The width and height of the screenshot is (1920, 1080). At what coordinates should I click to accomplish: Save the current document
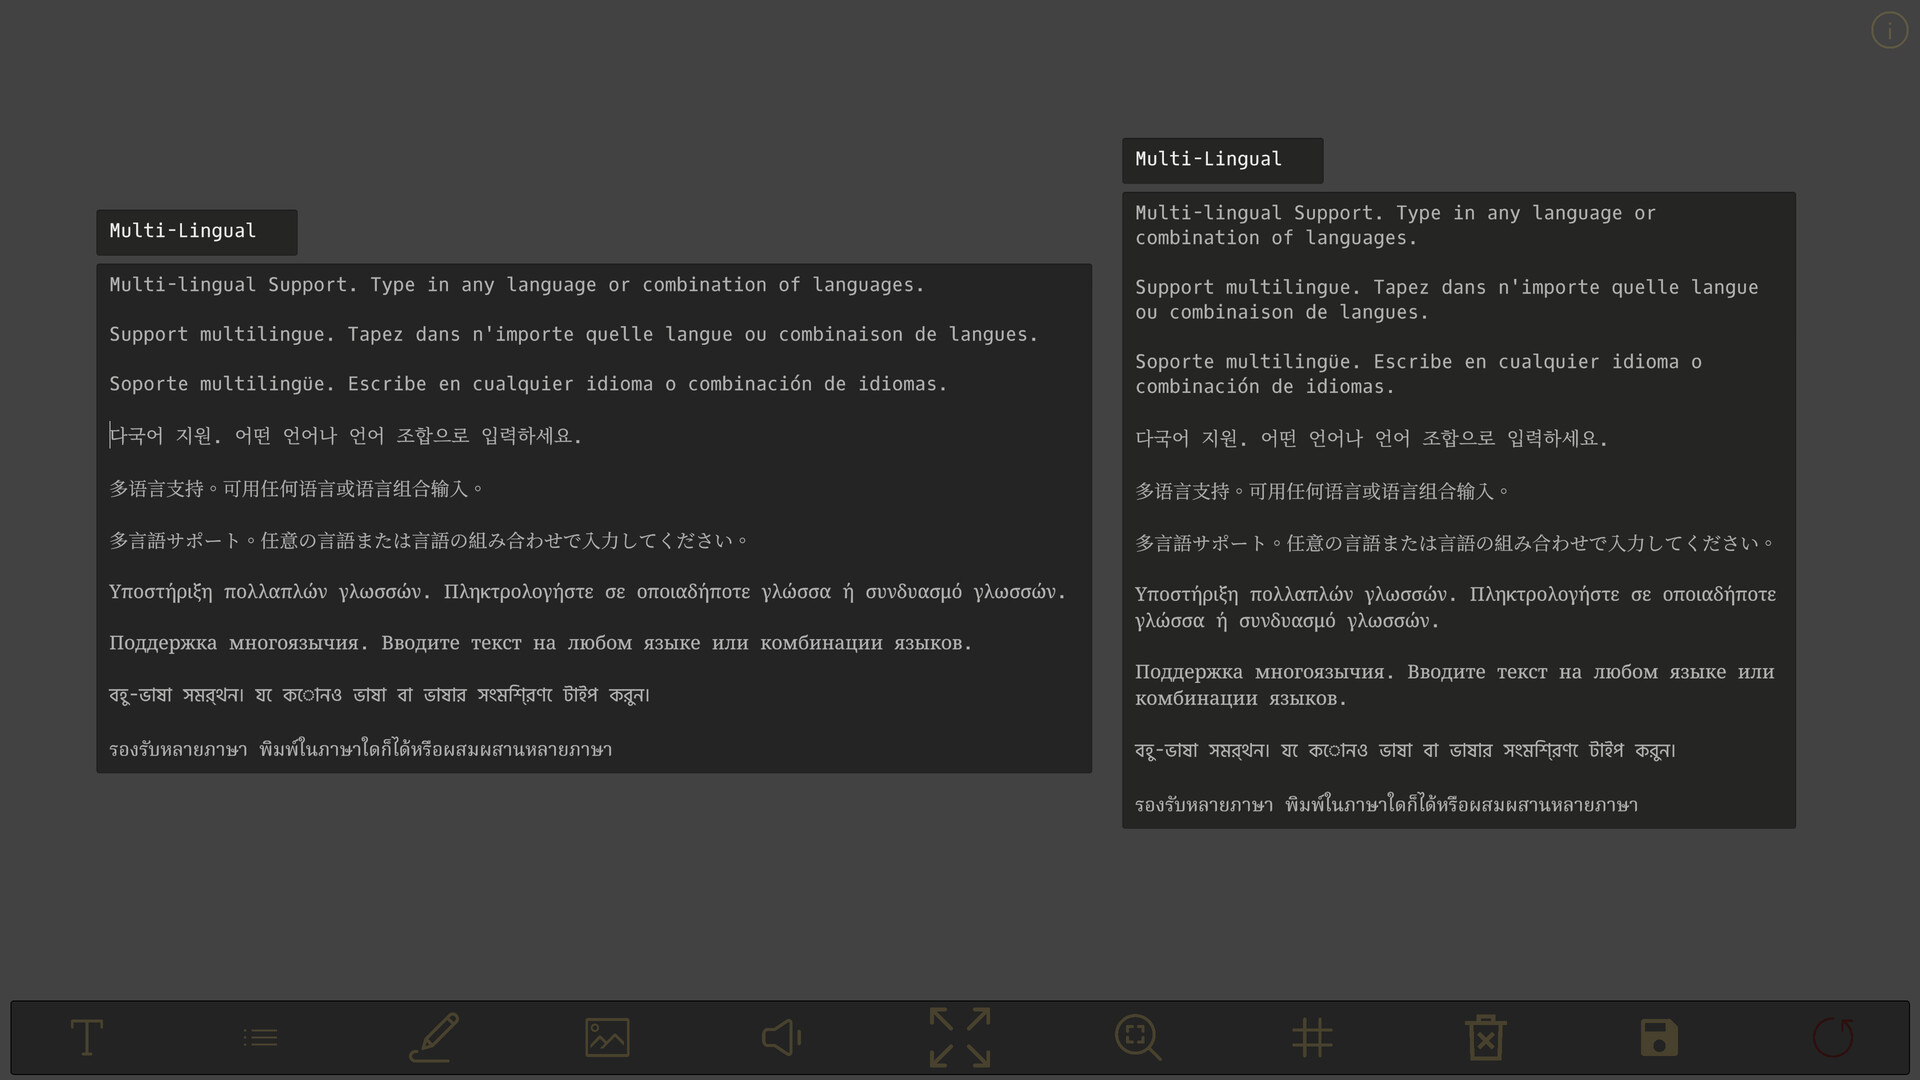tap(1659, 1037)
